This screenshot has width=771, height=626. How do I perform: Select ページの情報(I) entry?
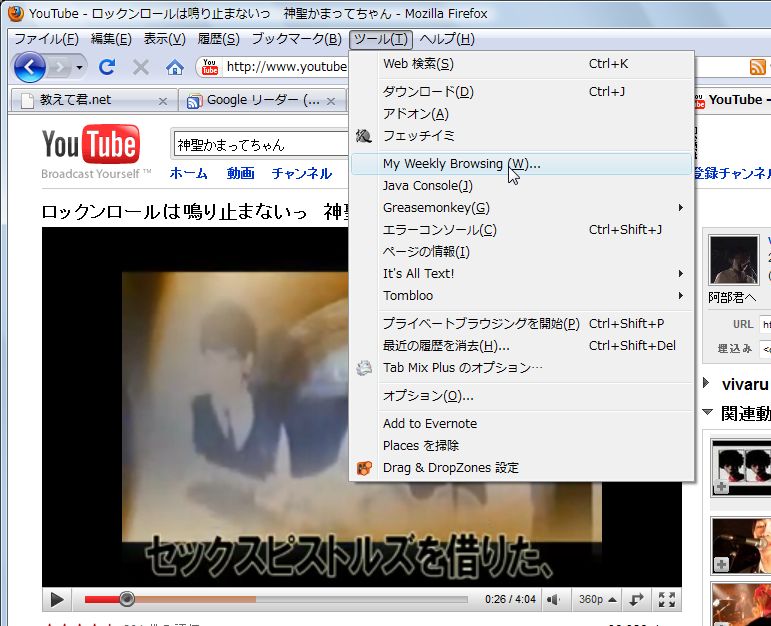coord(521,252)
